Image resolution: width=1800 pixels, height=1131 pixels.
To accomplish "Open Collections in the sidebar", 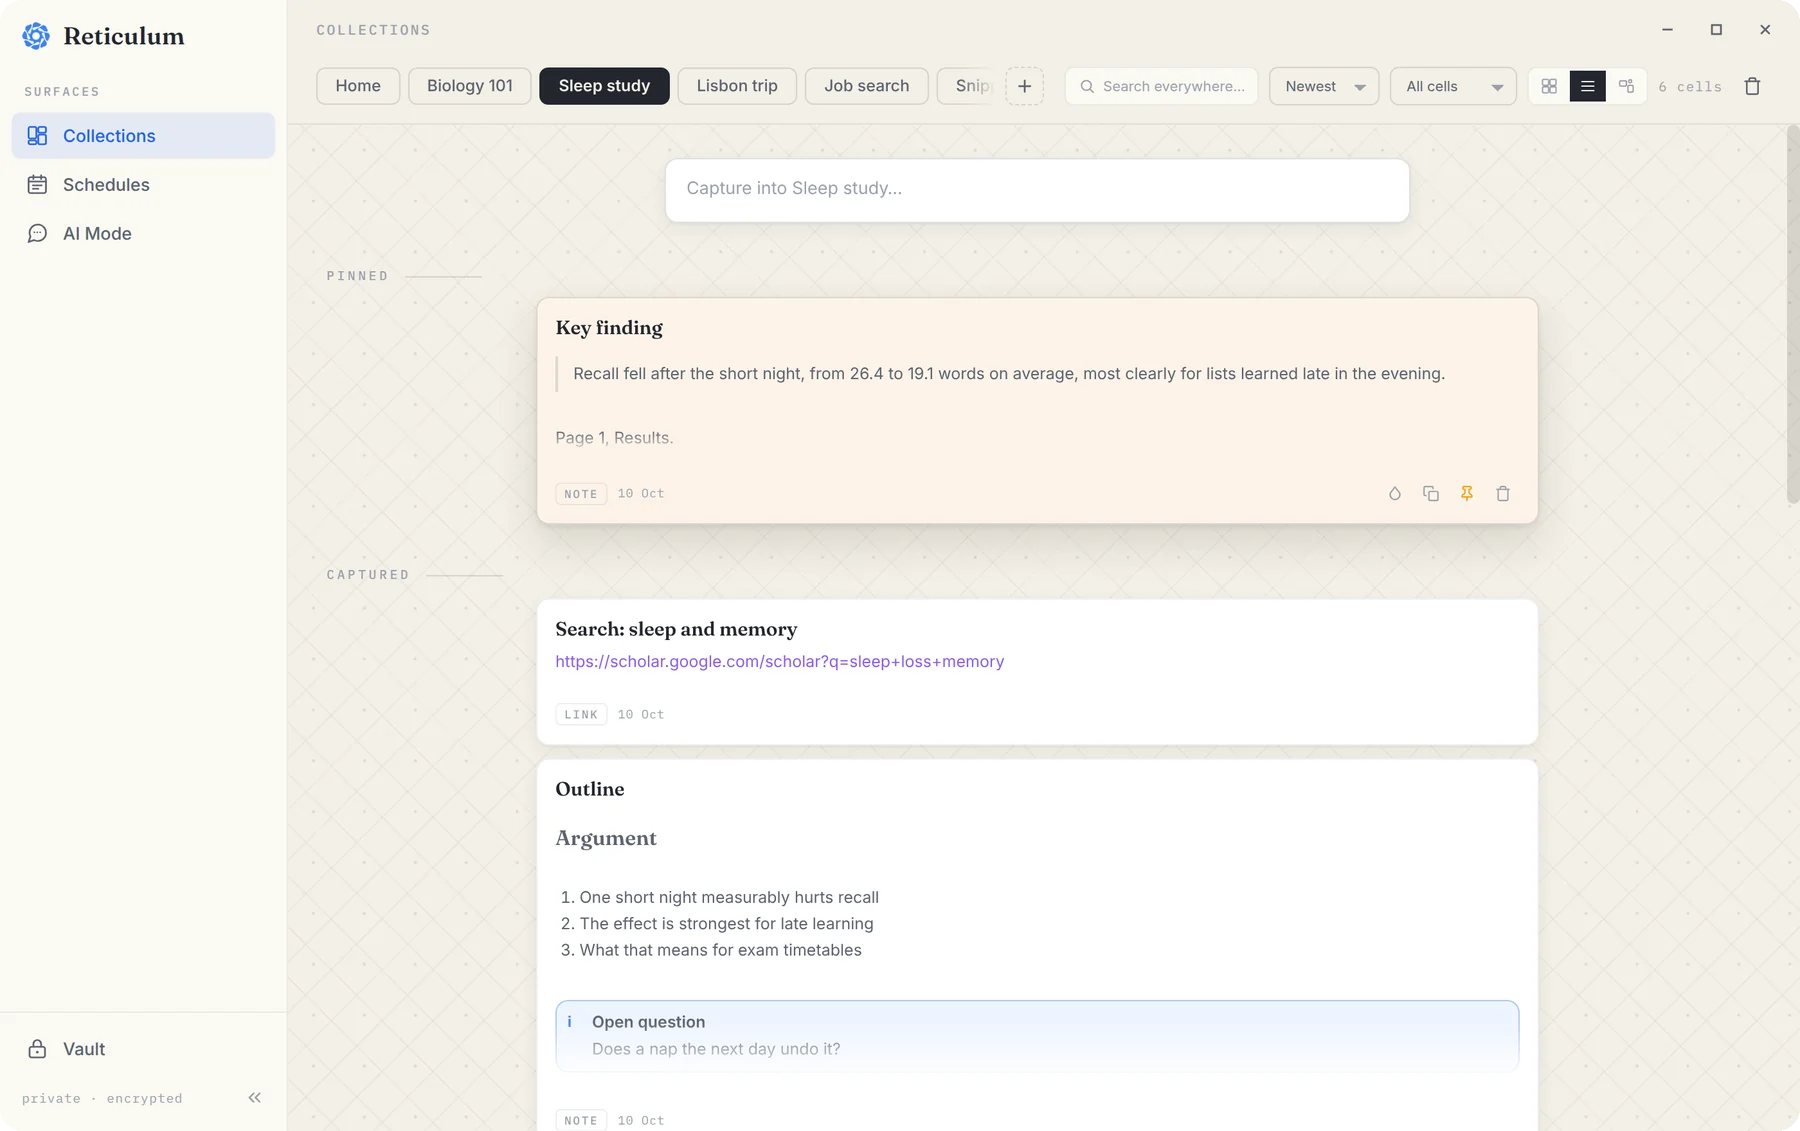I will point(143,135).
